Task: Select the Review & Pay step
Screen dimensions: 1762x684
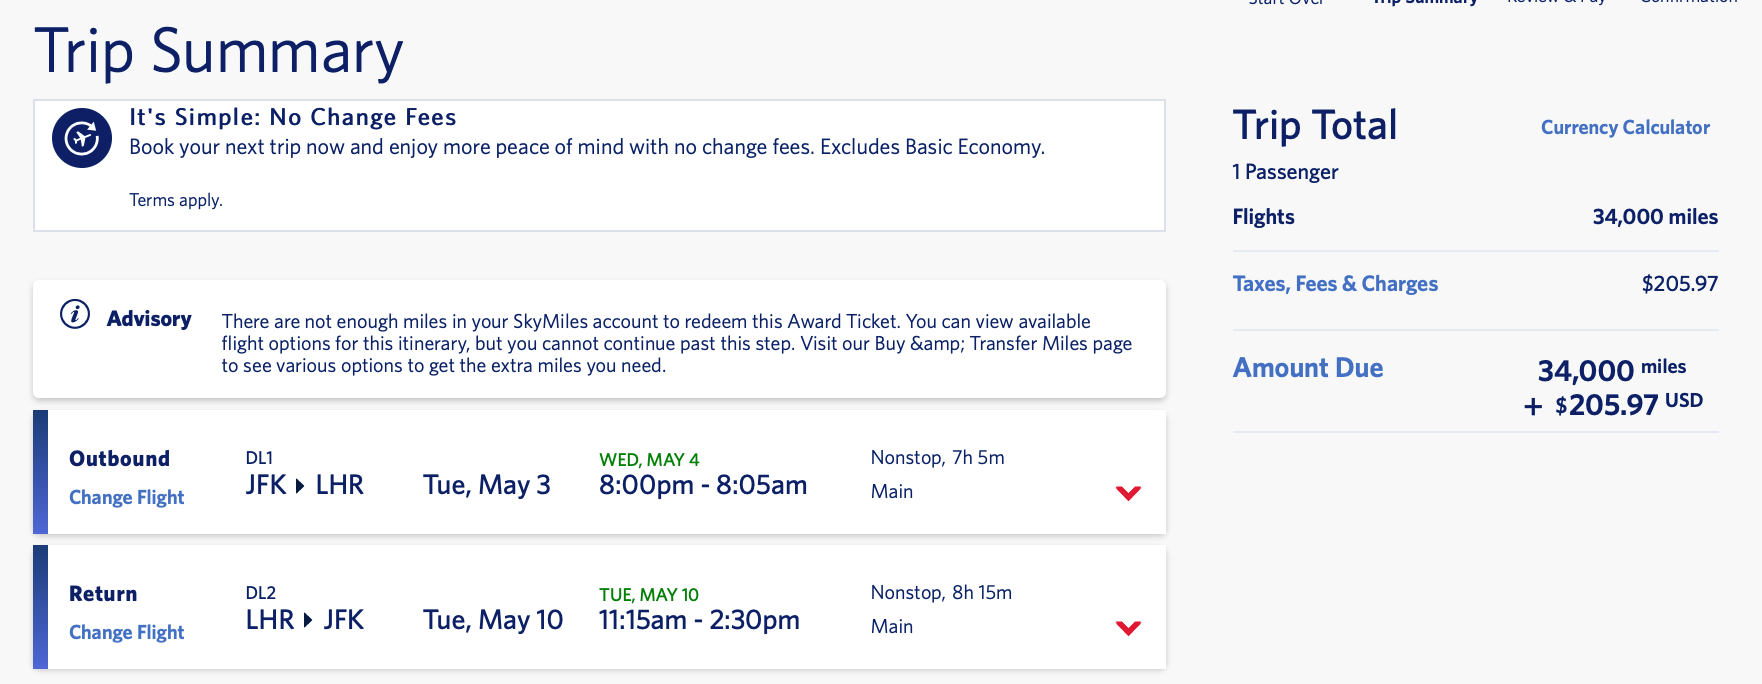Action: click(1556, 3)
